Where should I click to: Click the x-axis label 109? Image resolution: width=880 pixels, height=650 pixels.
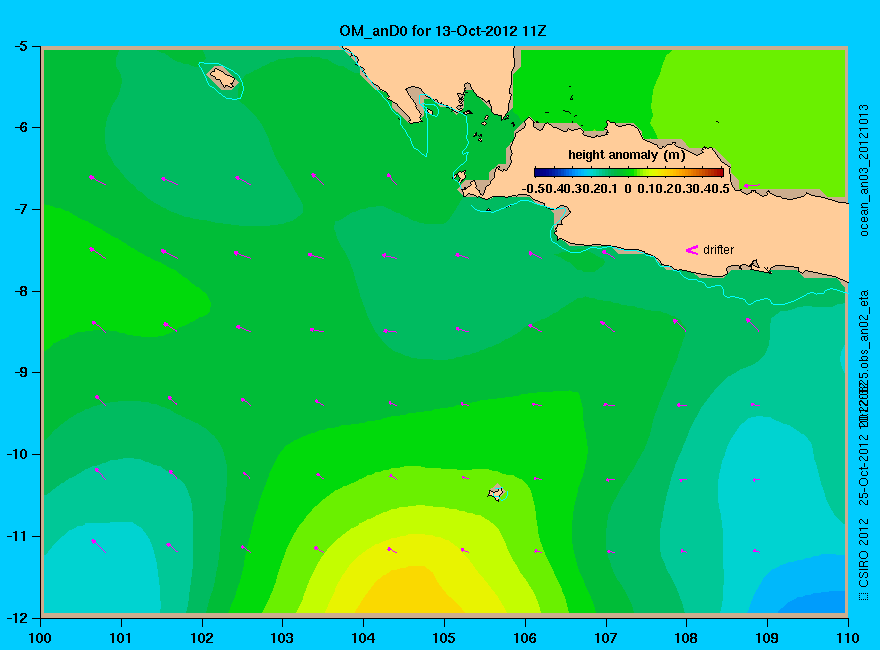coord(767,638)
